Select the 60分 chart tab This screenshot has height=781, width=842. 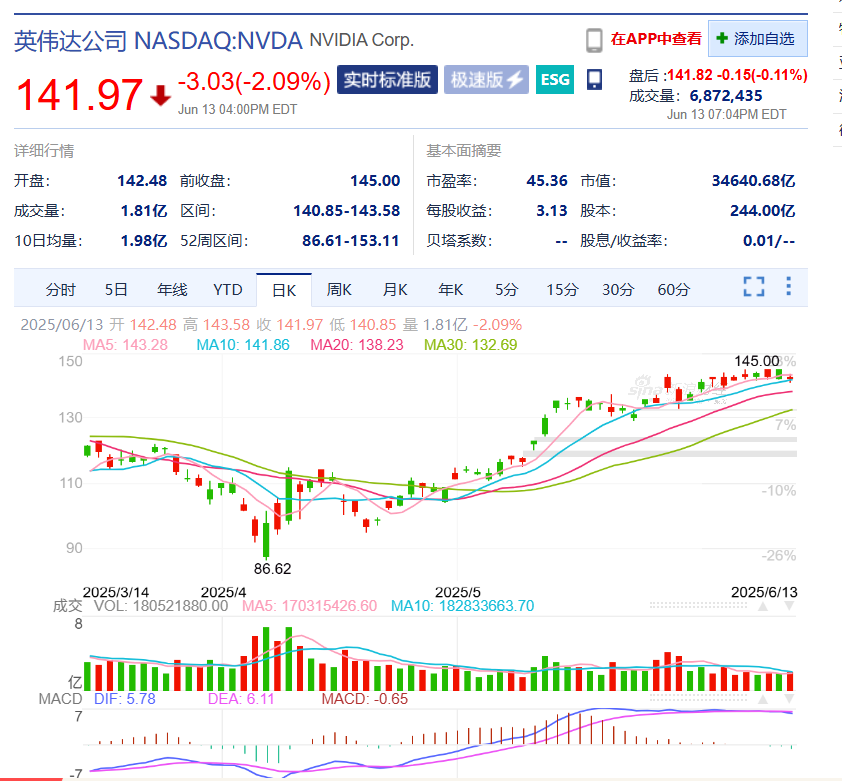(674, 290)
